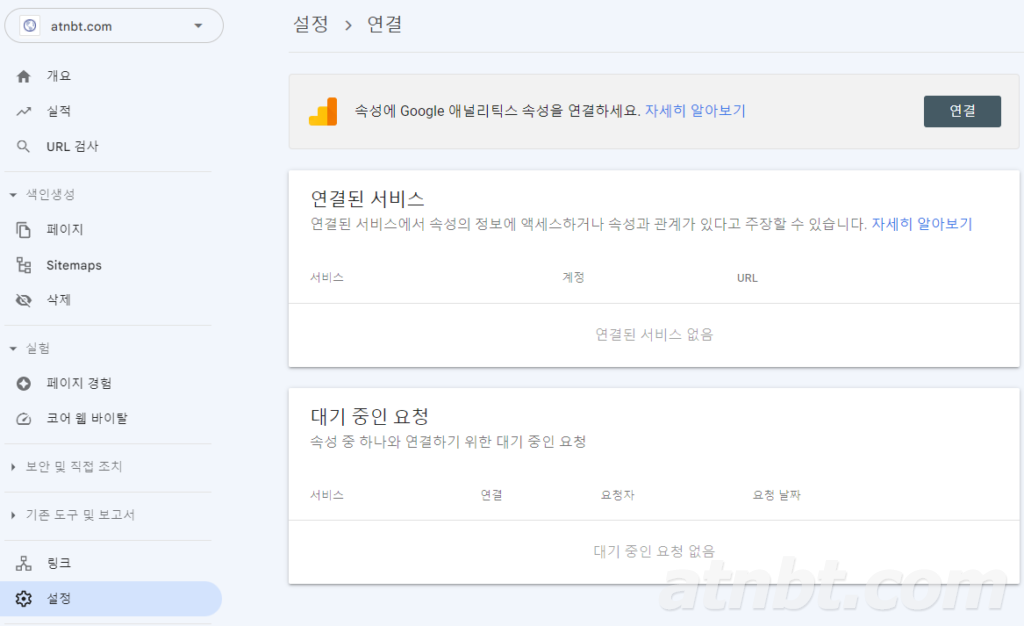The height and width of the screenshot is (626, 1024).
Task: Click the Google Analytics bar chart icon
Action: [323, 111]
